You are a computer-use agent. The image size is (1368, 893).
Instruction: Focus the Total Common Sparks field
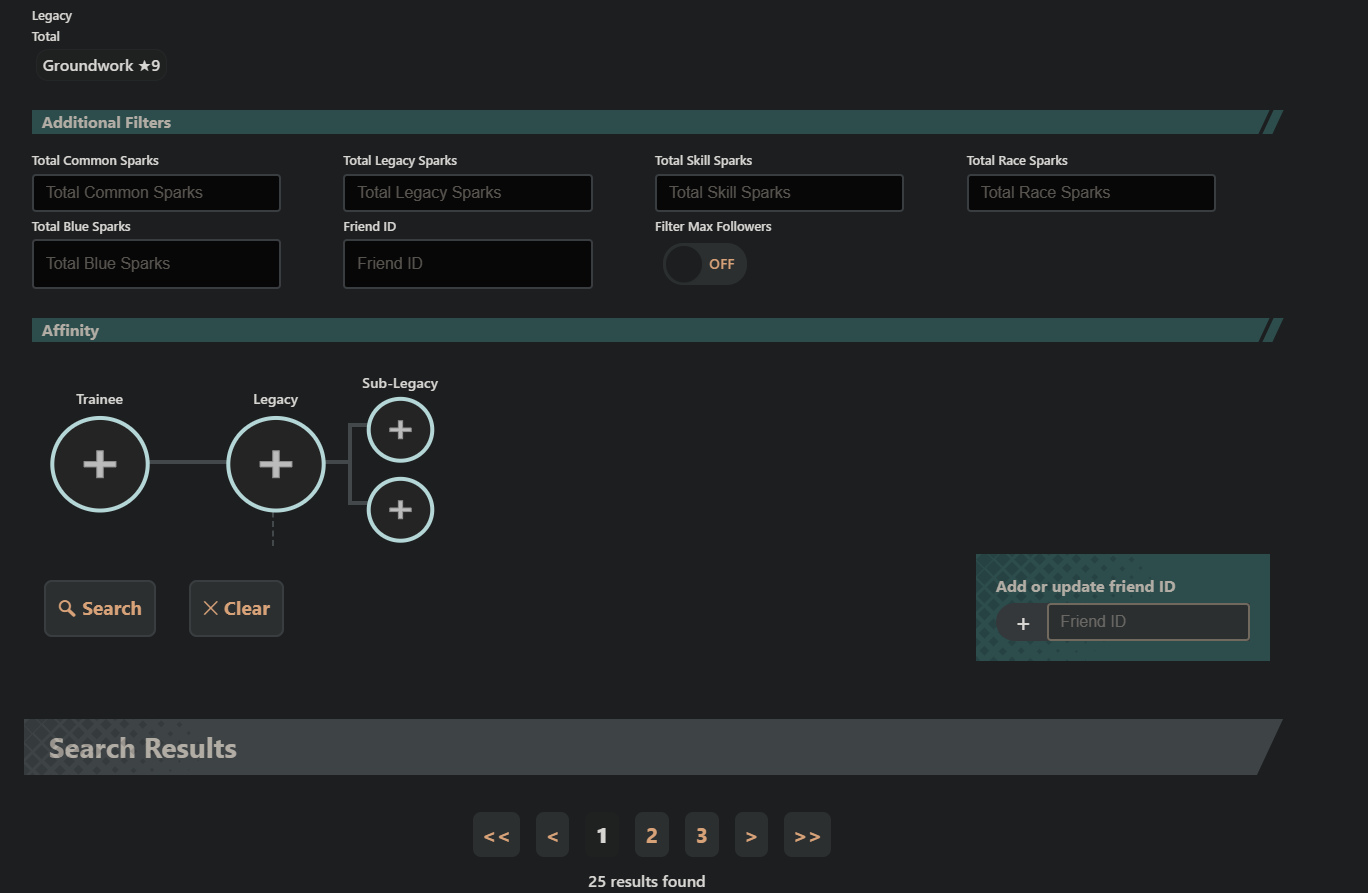[x=156, y=193]
